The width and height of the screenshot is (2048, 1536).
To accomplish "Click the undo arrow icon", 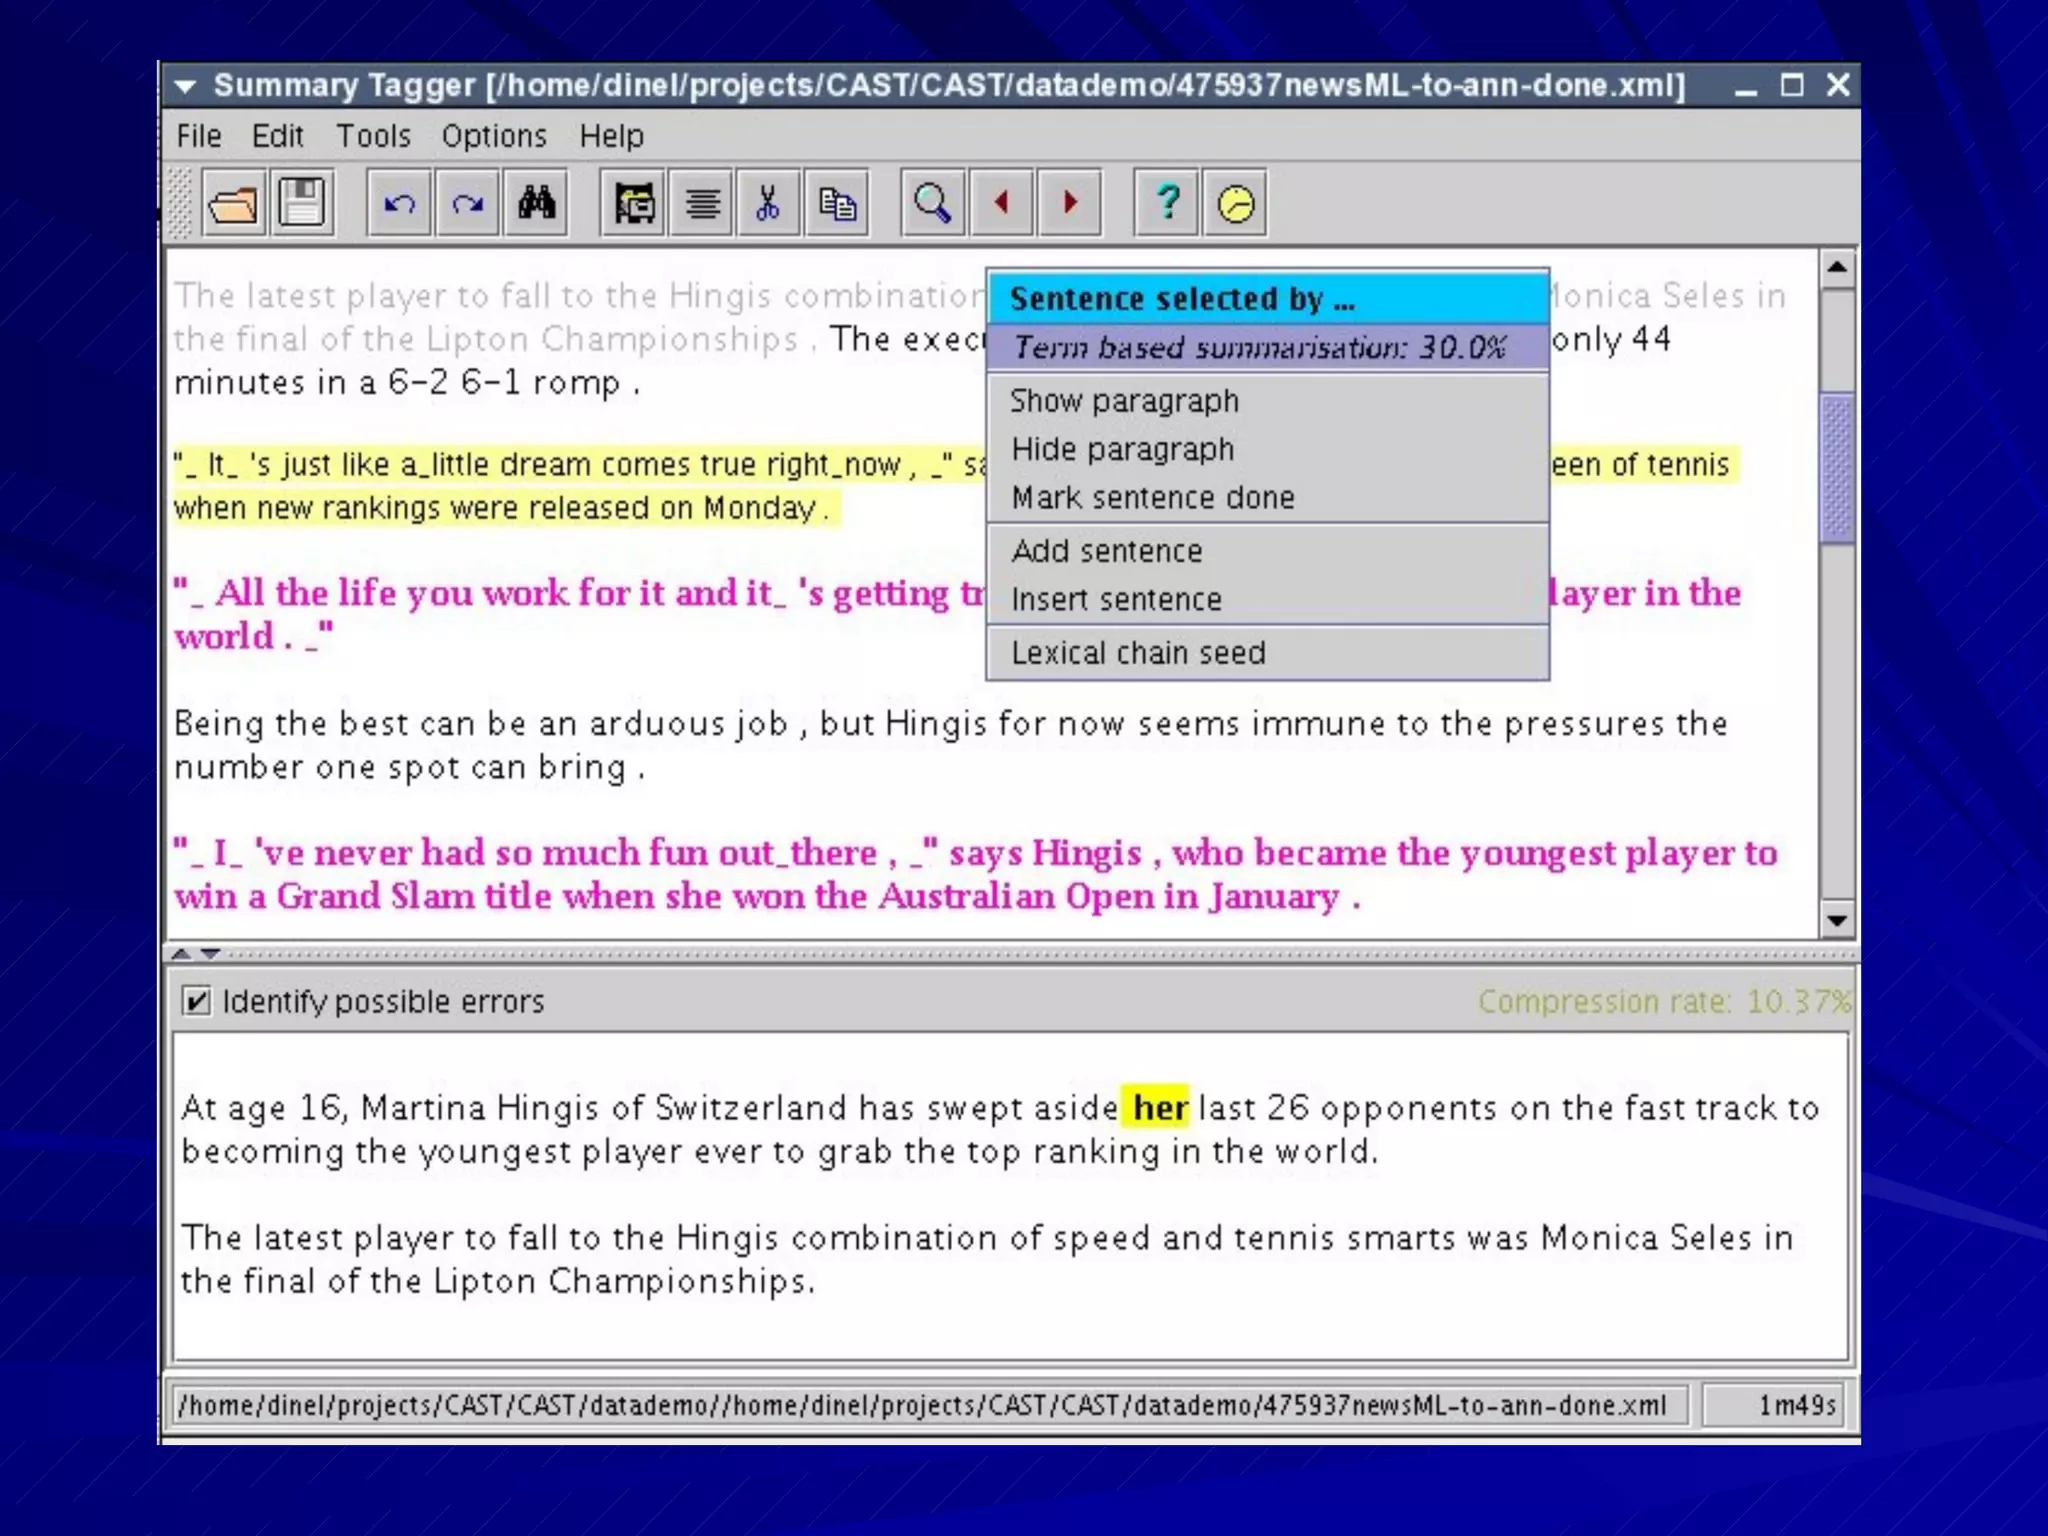I will [x=399, y=204].
